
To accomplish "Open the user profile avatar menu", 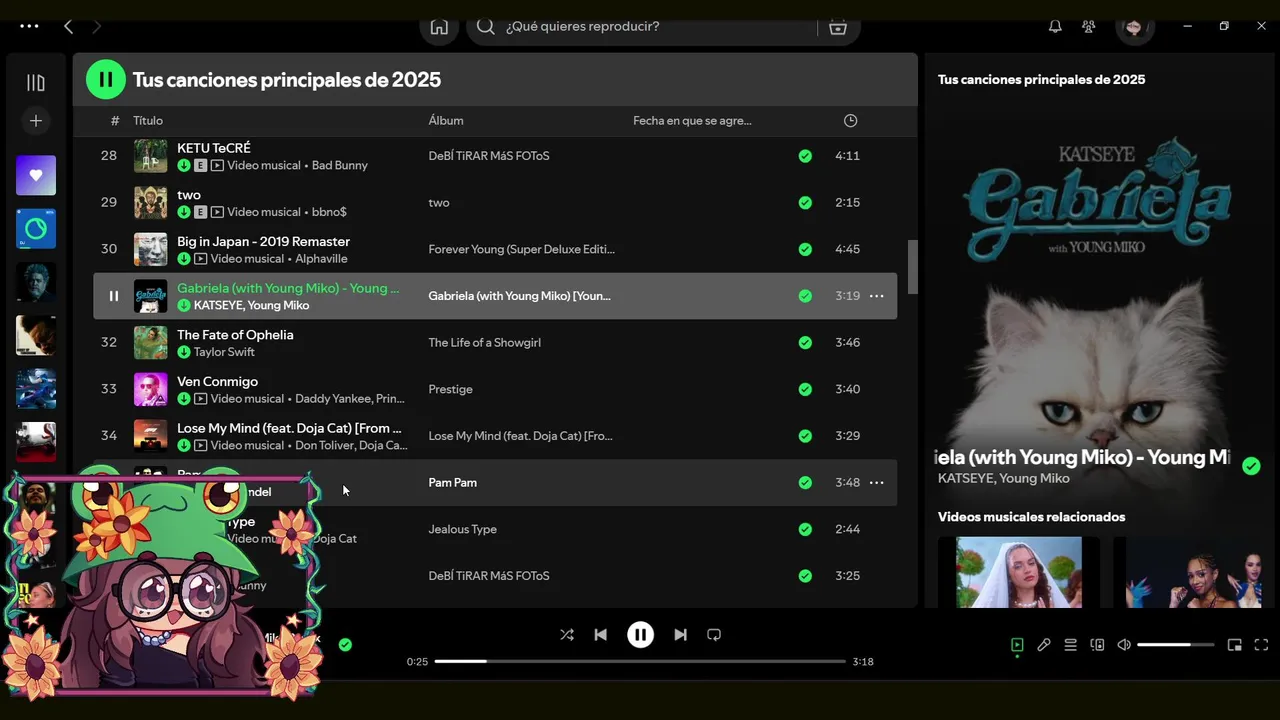I will [1134, 27].
